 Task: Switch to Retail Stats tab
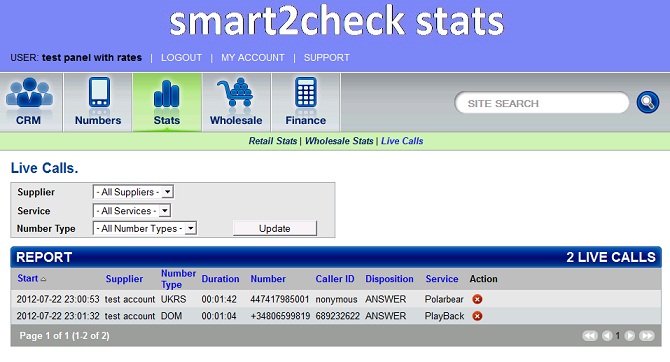(273, 141)
